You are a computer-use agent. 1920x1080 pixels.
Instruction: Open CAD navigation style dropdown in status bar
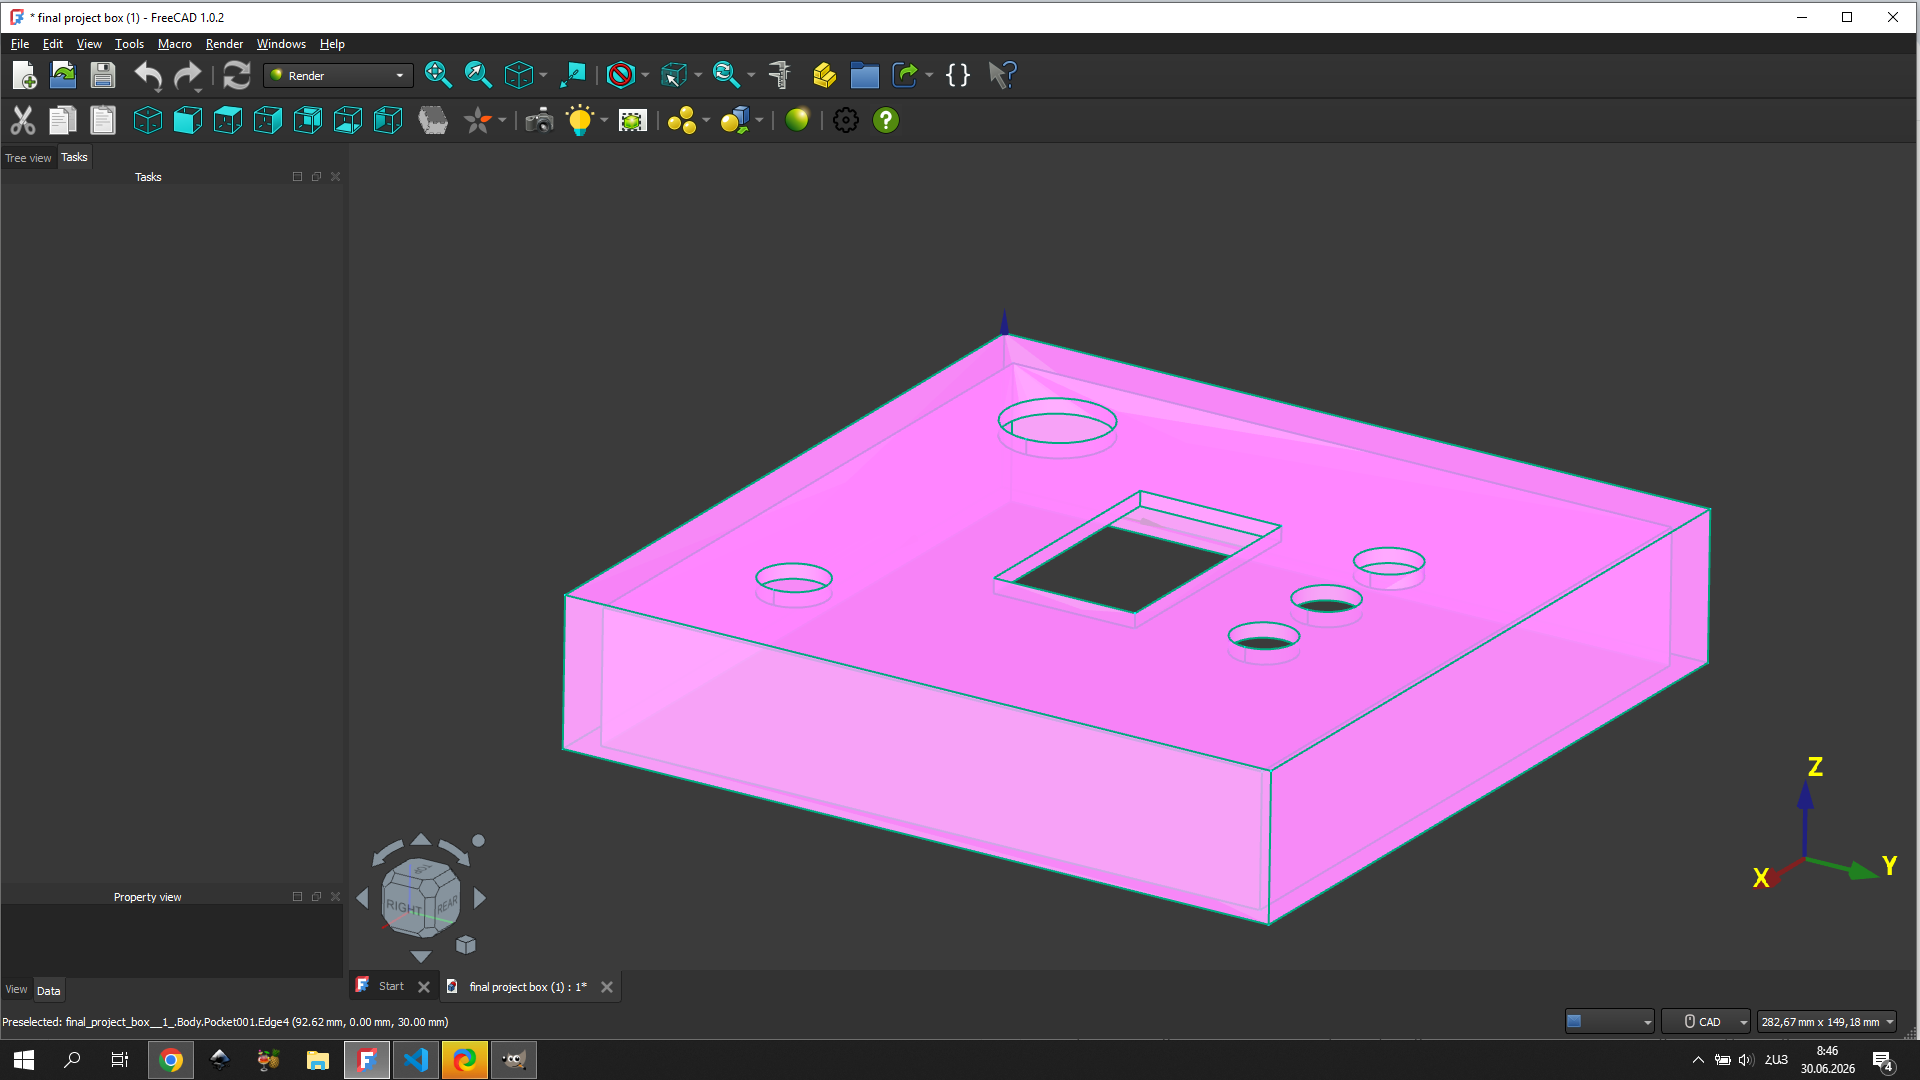1706,1021
